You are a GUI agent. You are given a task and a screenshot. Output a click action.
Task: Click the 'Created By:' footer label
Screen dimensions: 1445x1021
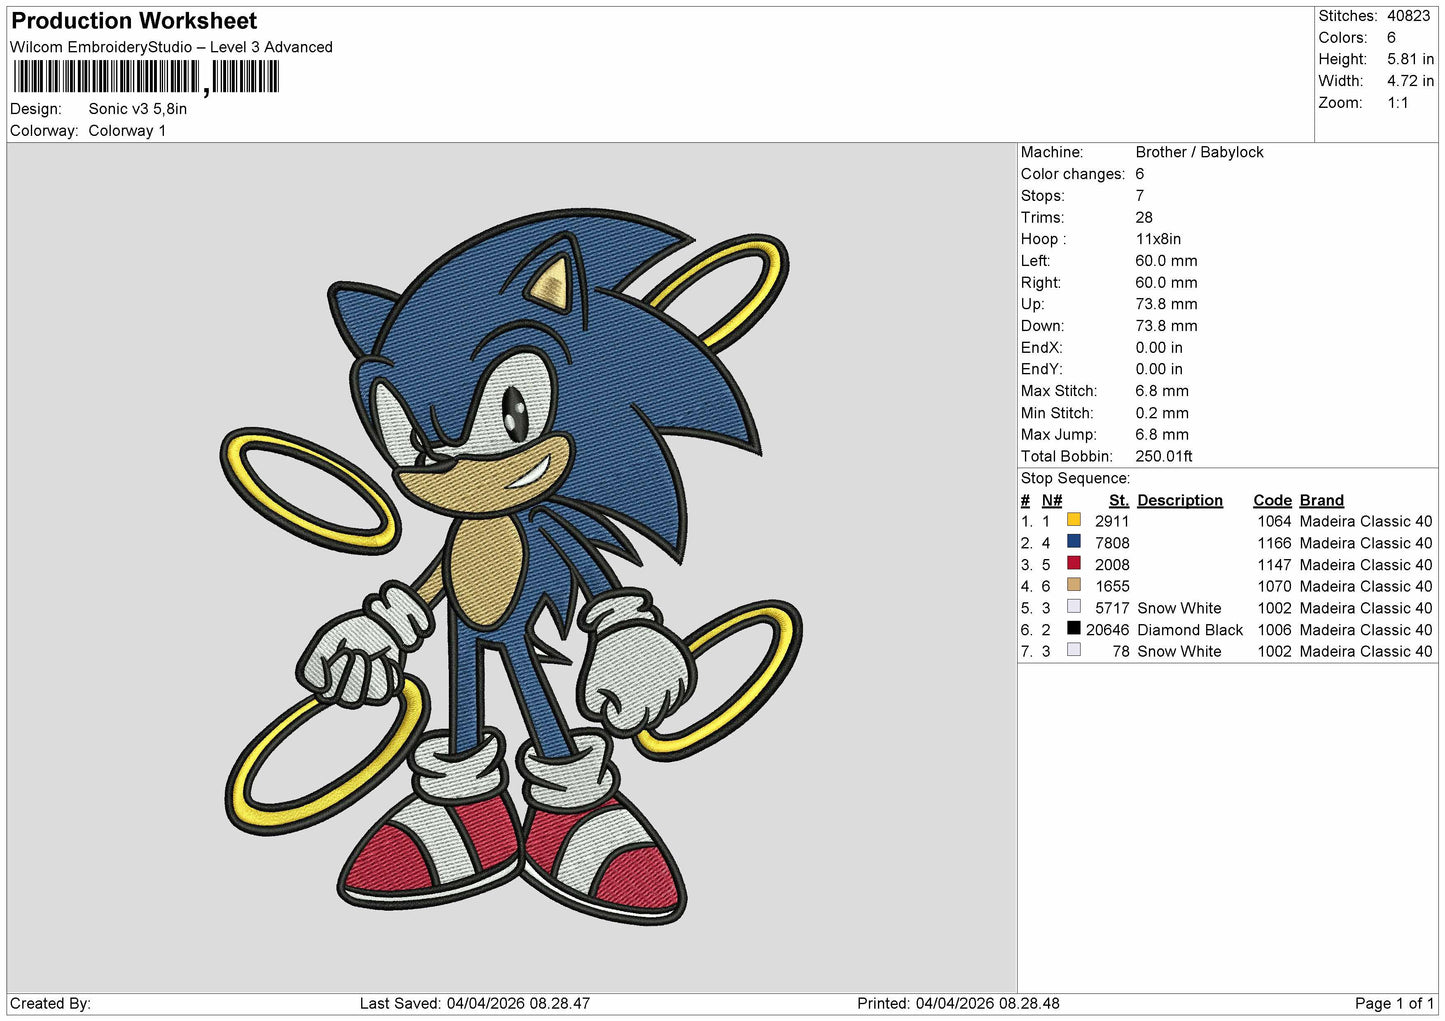tap(50, 1003)
